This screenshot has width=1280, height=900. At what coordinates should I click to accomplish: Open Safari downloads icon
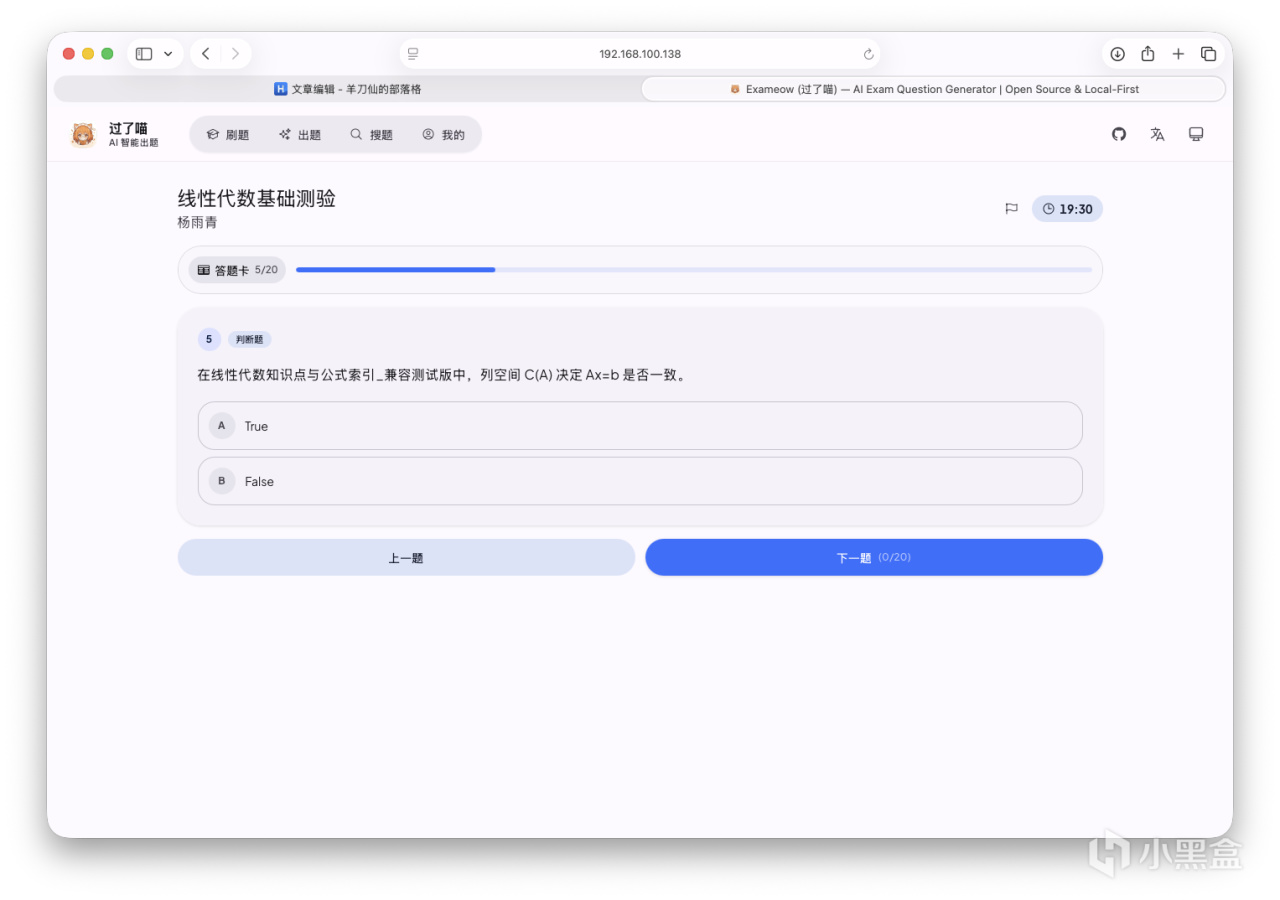point(1118,54)
